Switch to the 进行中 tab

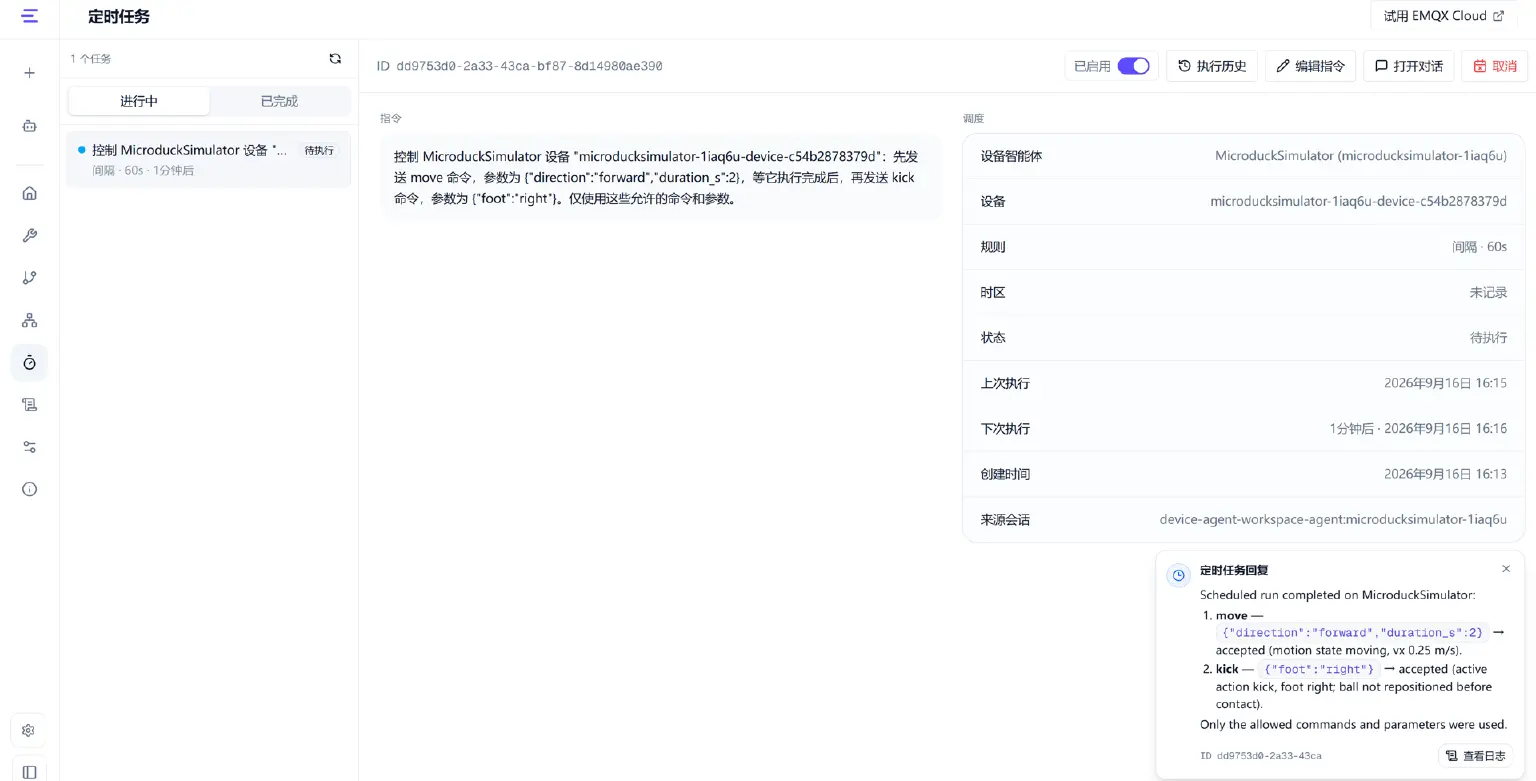[x=139, y=101]
